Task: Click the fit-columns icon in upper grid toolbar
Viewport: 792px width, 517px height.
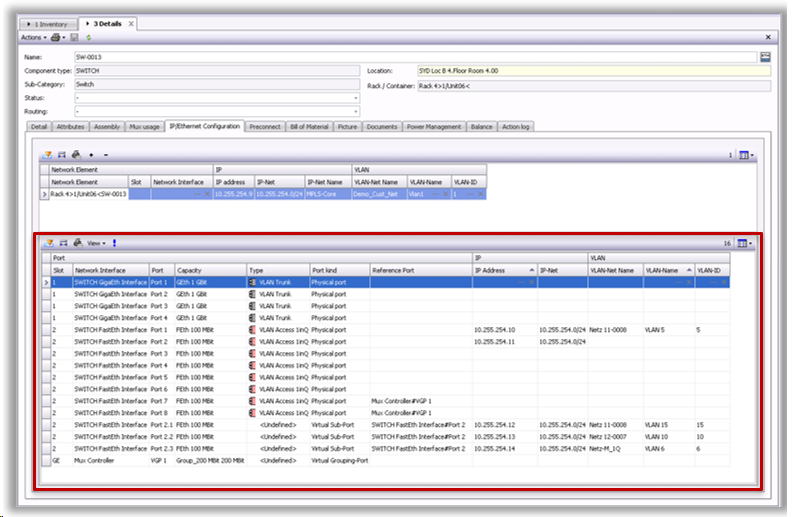Action: tap(62, 155)
